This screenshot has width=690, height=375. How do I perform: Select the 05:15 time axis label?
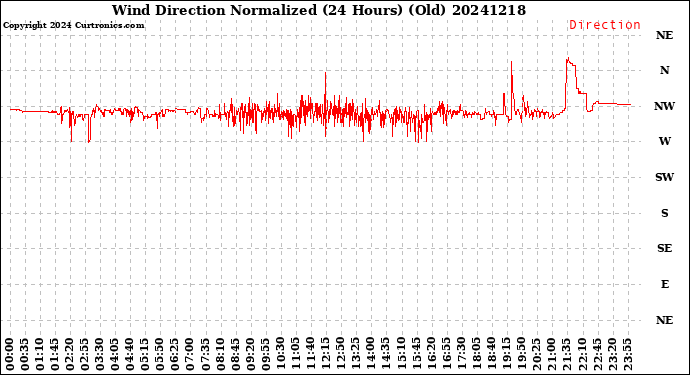coord(145,355)
